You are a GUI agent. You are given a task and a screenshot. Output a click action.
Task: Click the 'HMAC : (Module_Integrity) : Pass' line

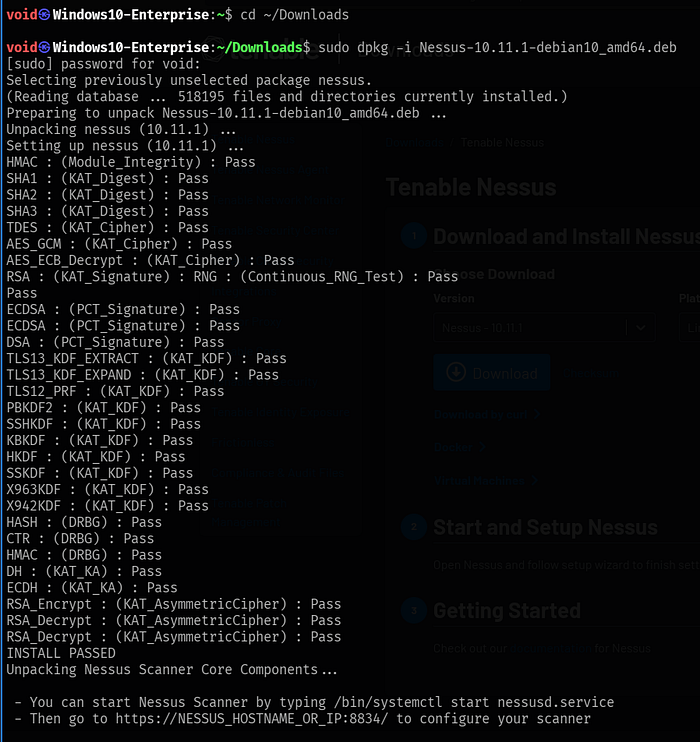pyautogui.click(x=131, y=162)
